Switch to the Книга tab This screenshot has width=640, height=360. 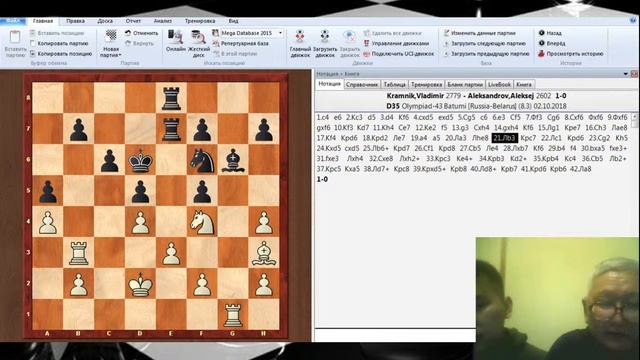(524, 84)
